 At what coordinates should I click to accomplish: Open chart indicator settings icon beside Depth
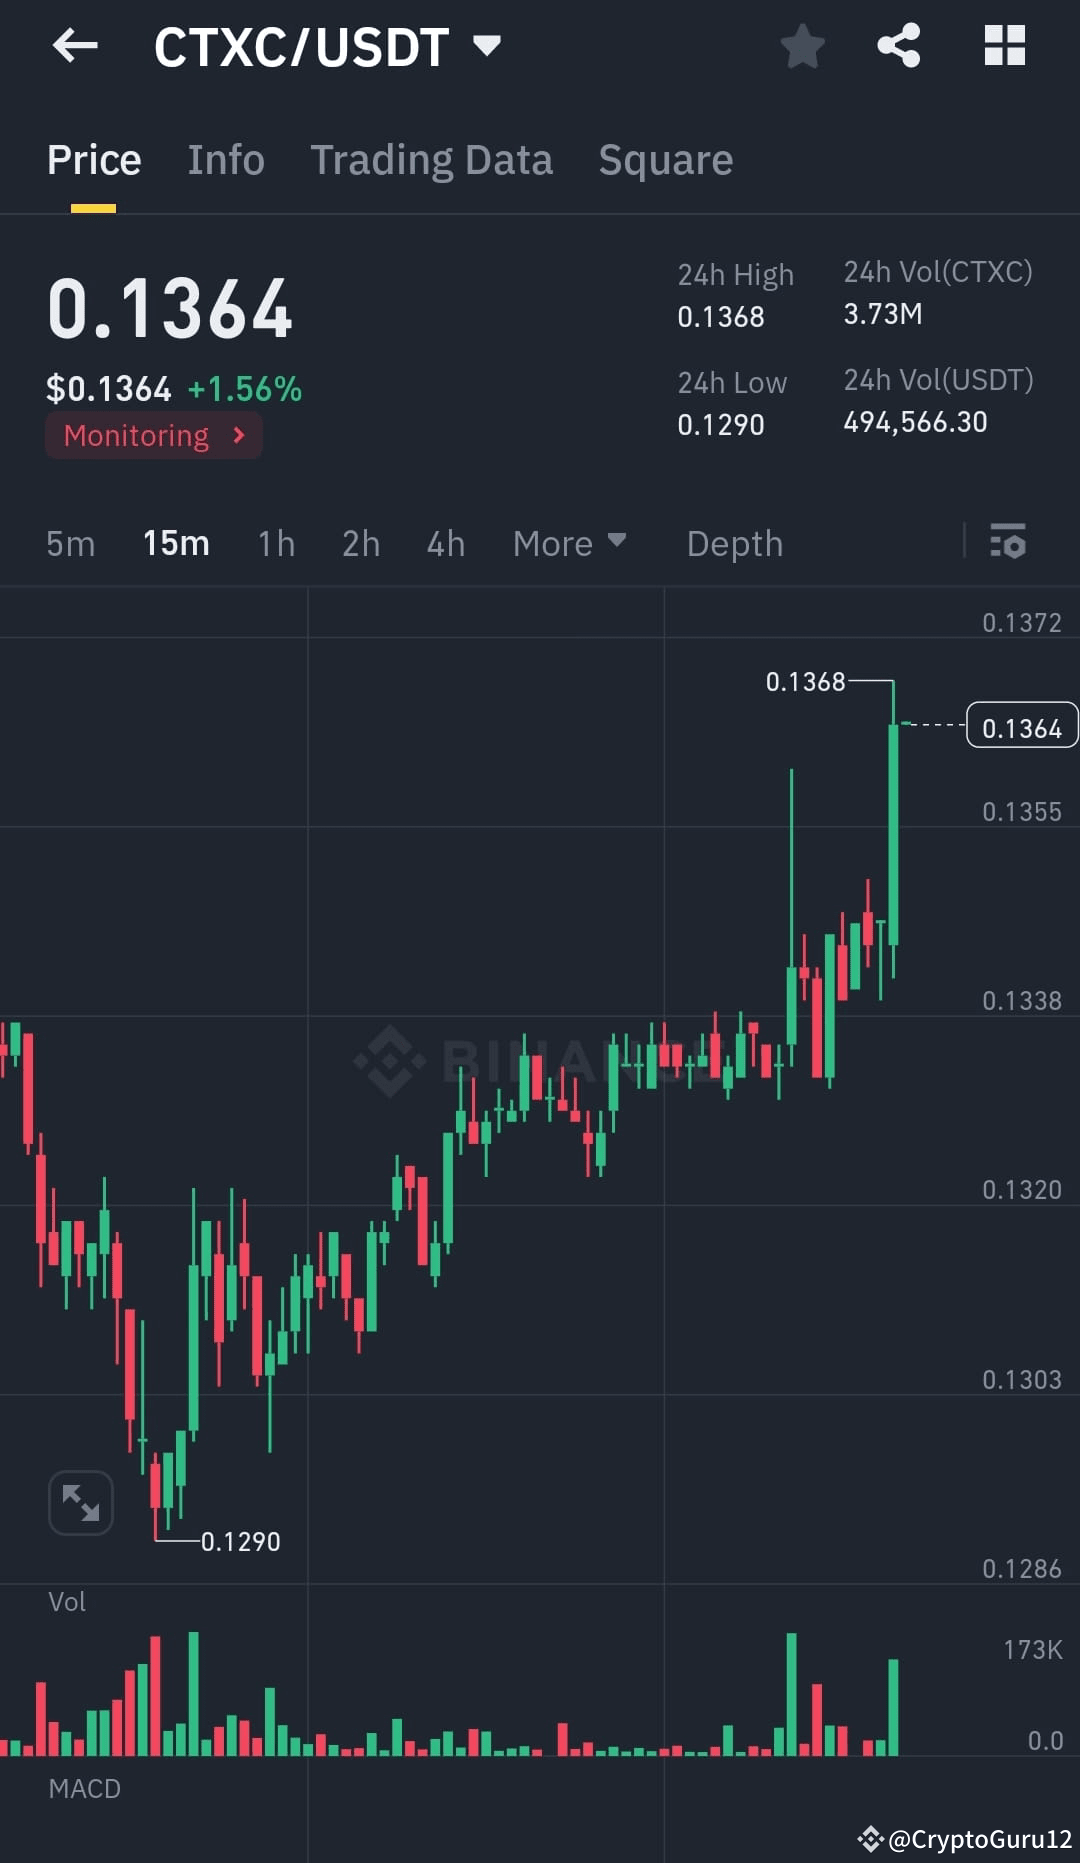(x=1009, y=543)
